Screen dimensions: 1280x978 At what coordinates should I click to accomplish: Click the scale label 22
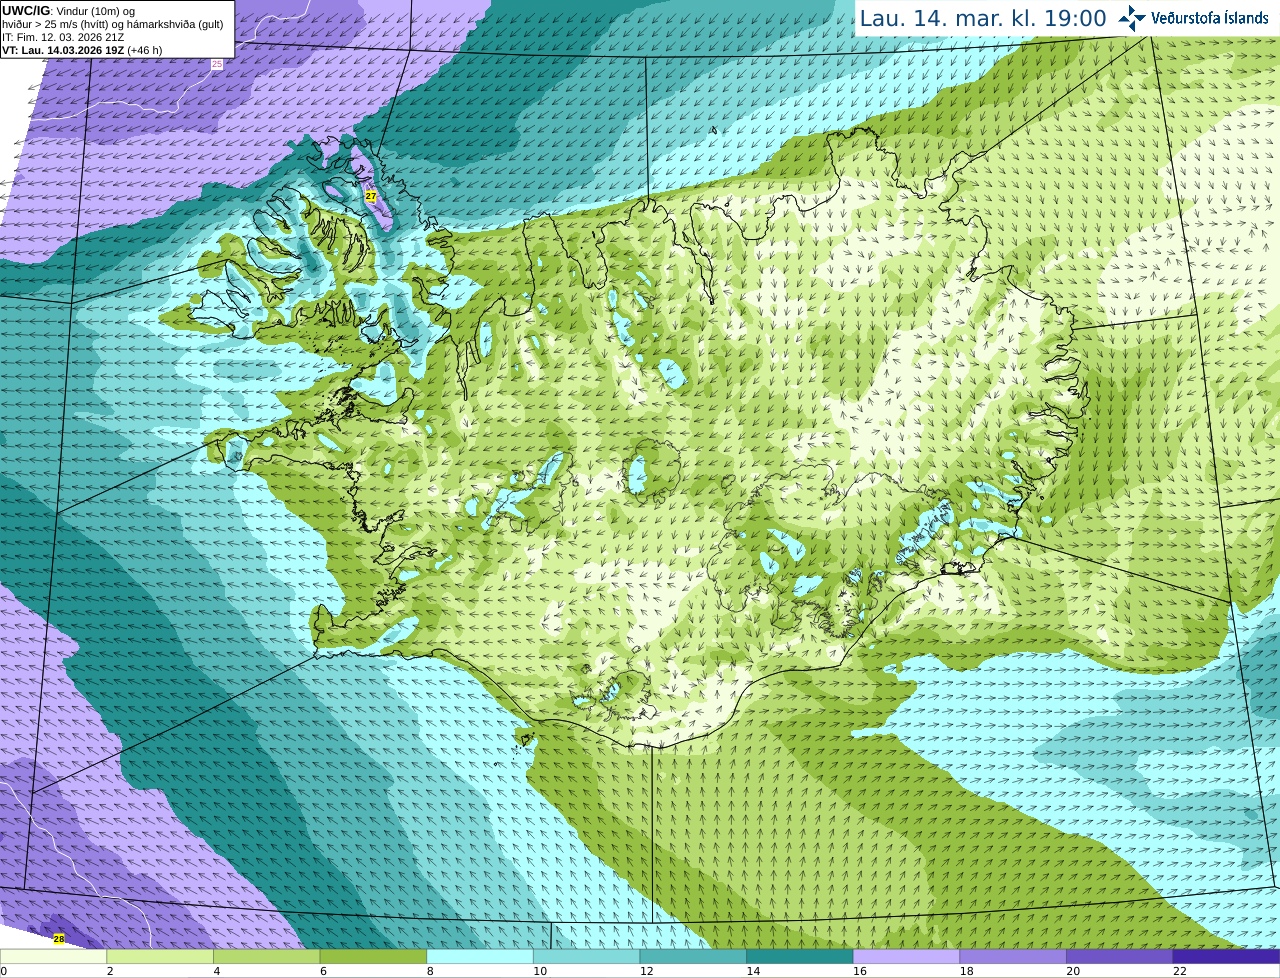(x=1180, y=971)
